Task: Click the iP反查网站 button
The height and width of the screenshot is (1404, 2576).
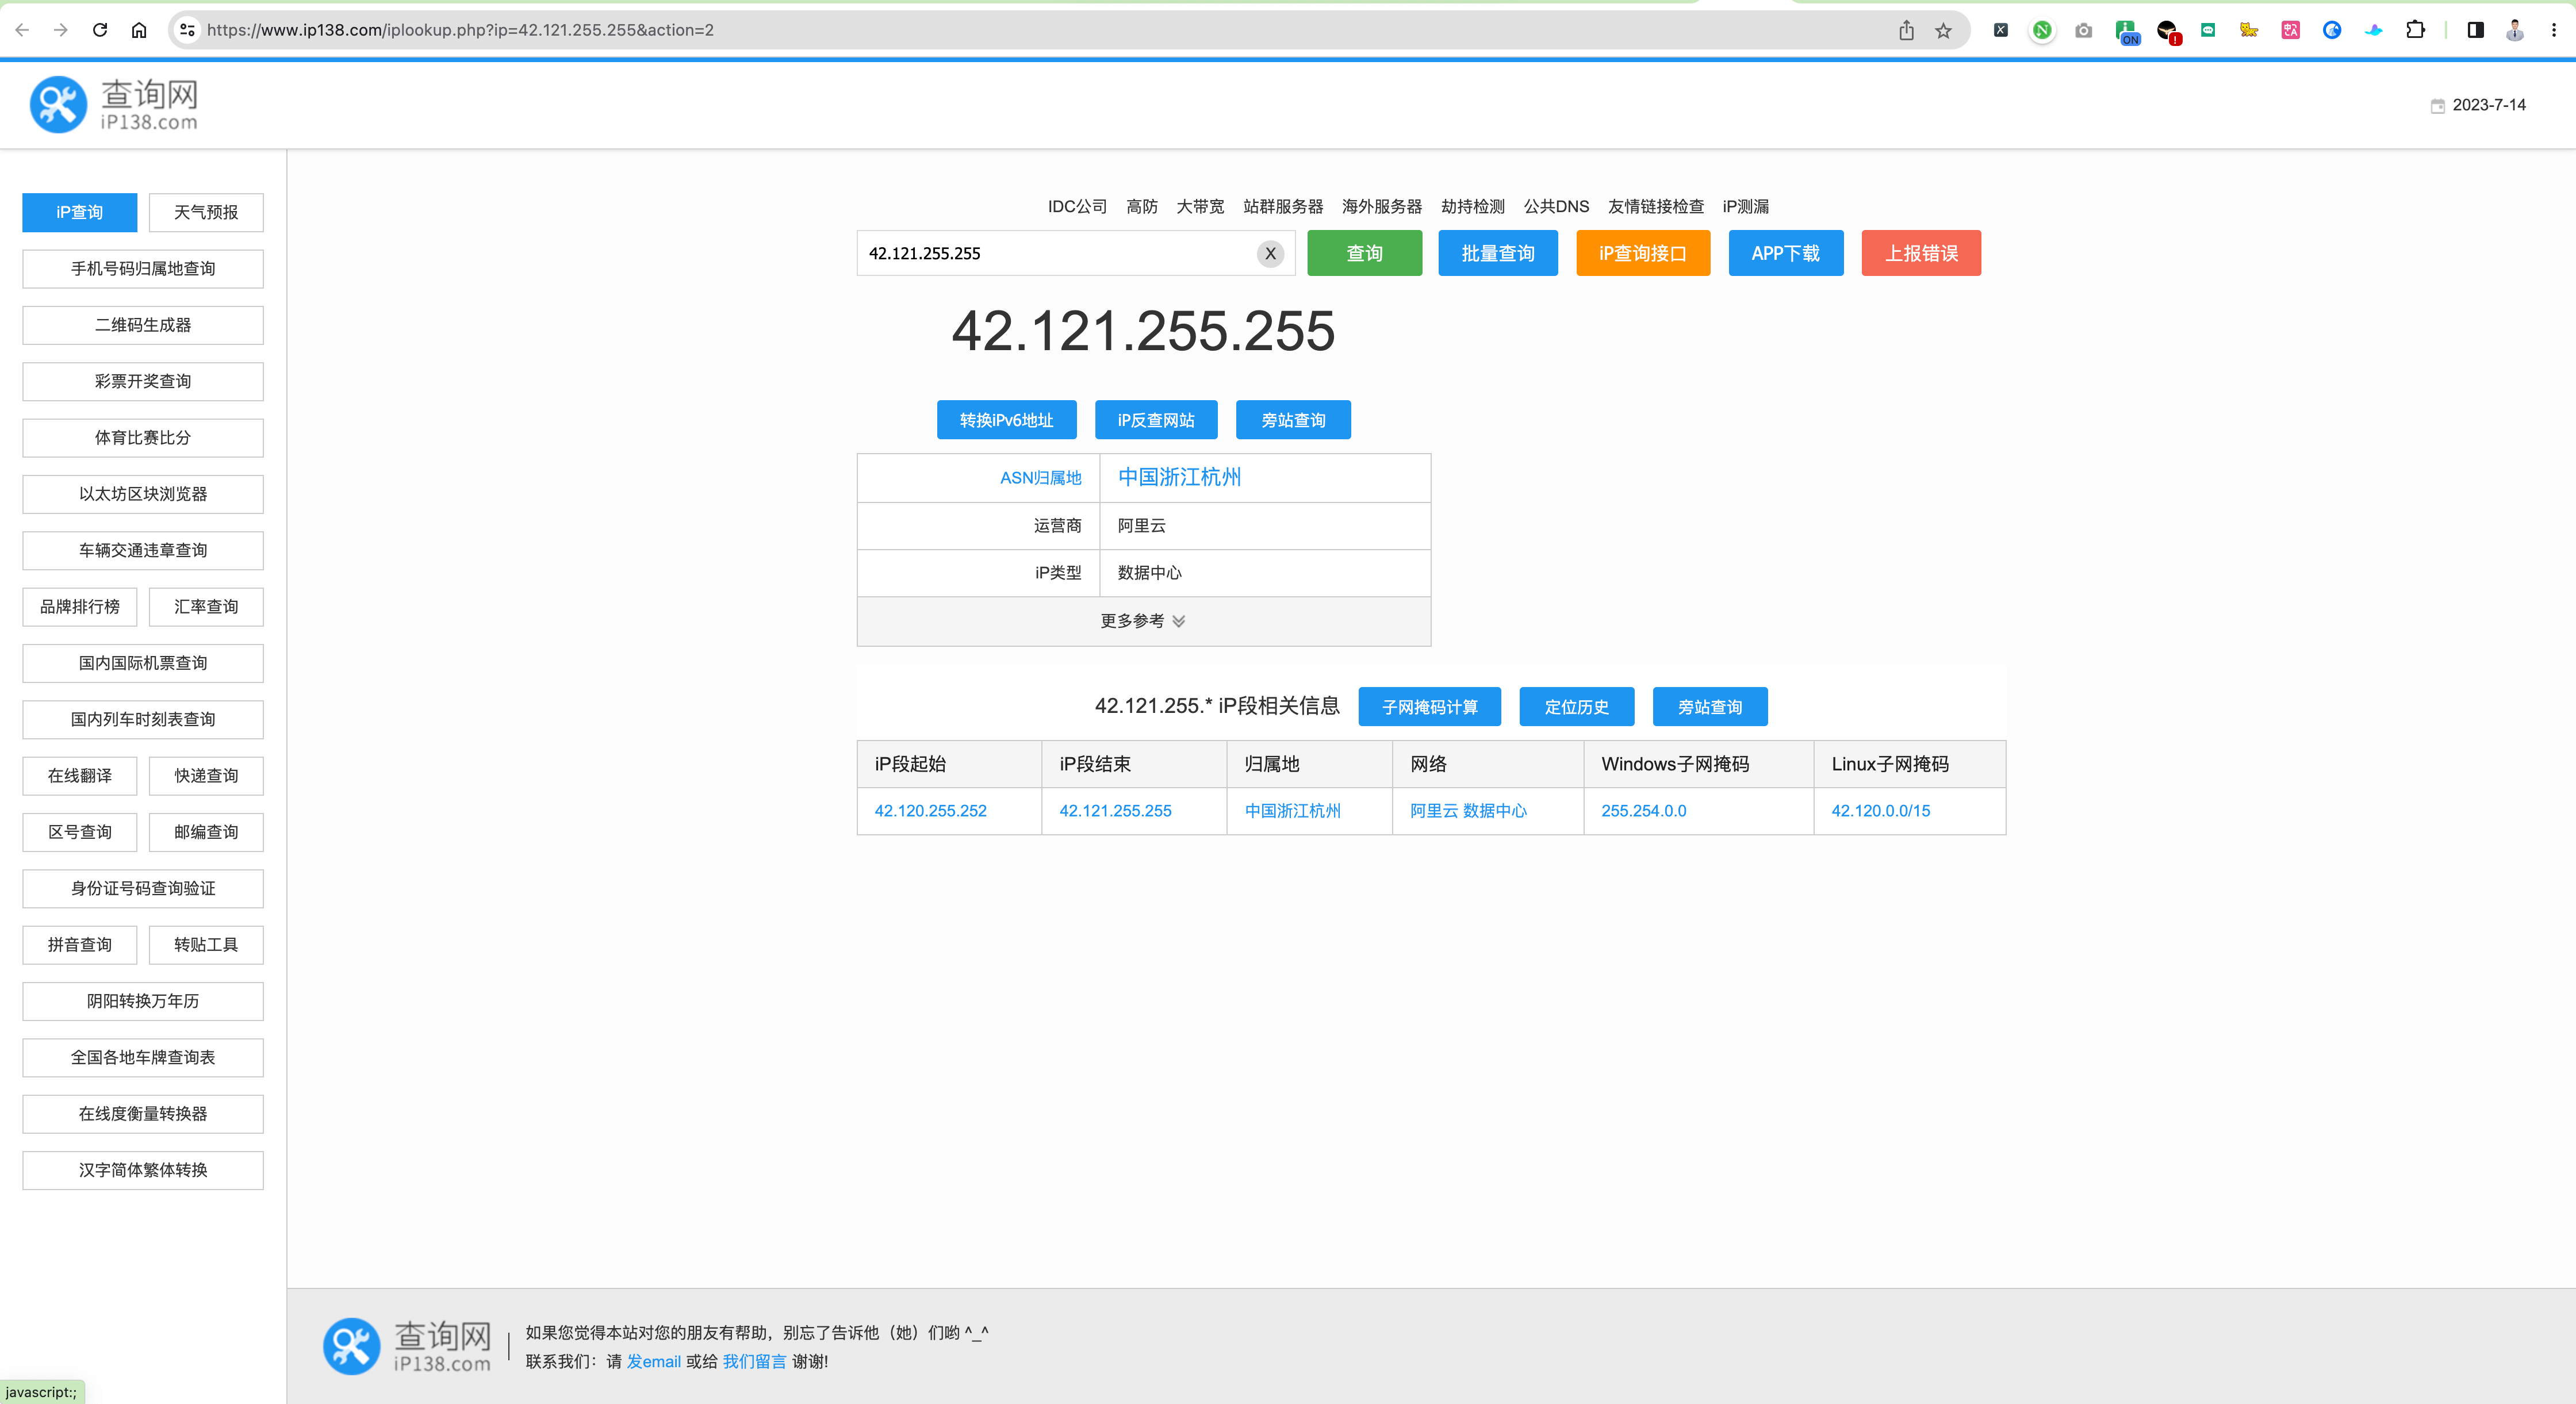Action: (1155, 420)
